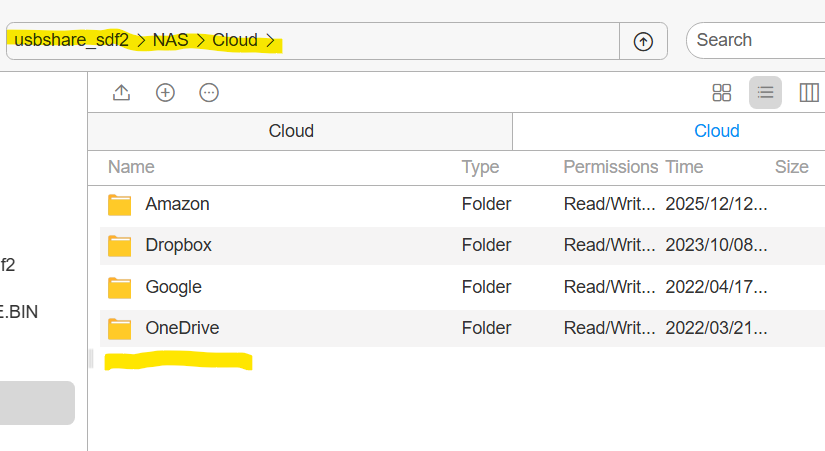825x451 pixels.
Task: Switch to grid thumbnail view
Action: pos(721,93)
